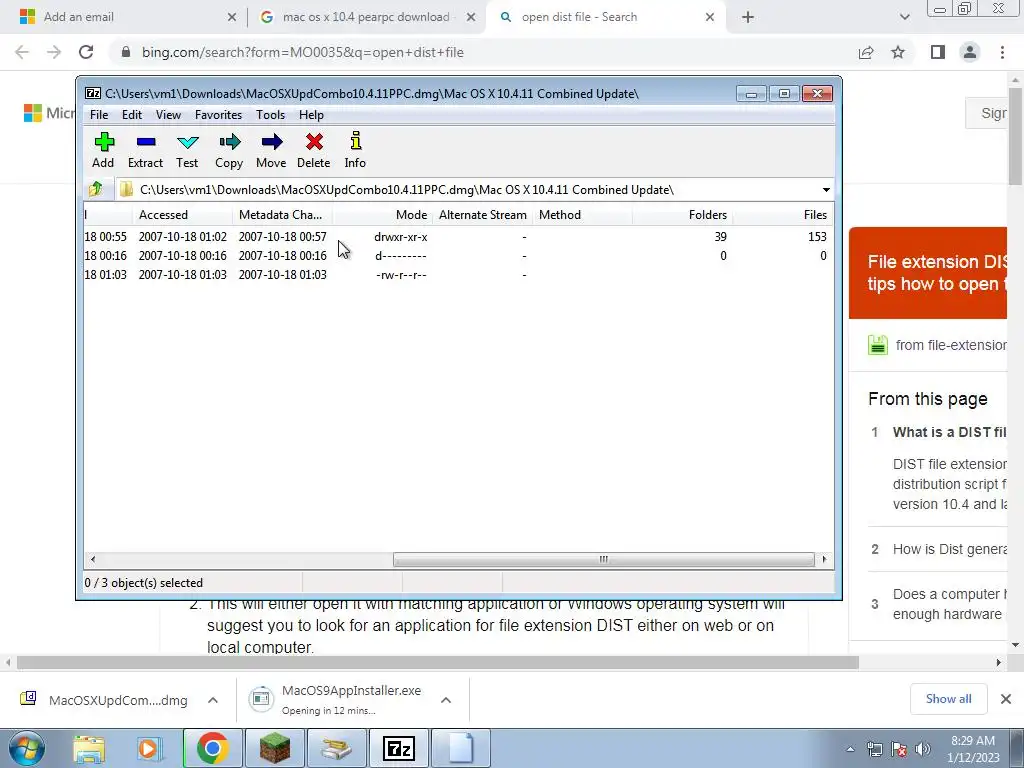This screenshot has height=768, width=1024.
Task: Click the Chrome address bar URL
Action: pos(303,52)
